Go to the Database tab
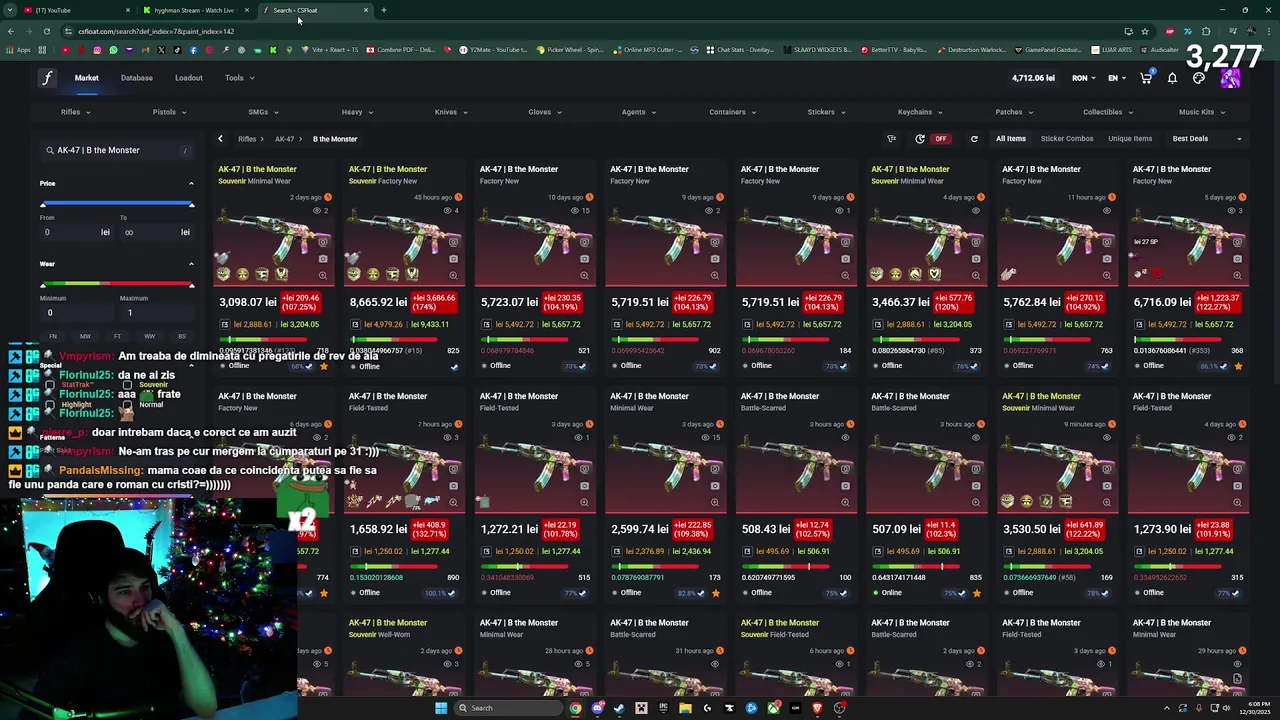The height and width of the screenshot is (720, 1280). click(x=137, y=78)
